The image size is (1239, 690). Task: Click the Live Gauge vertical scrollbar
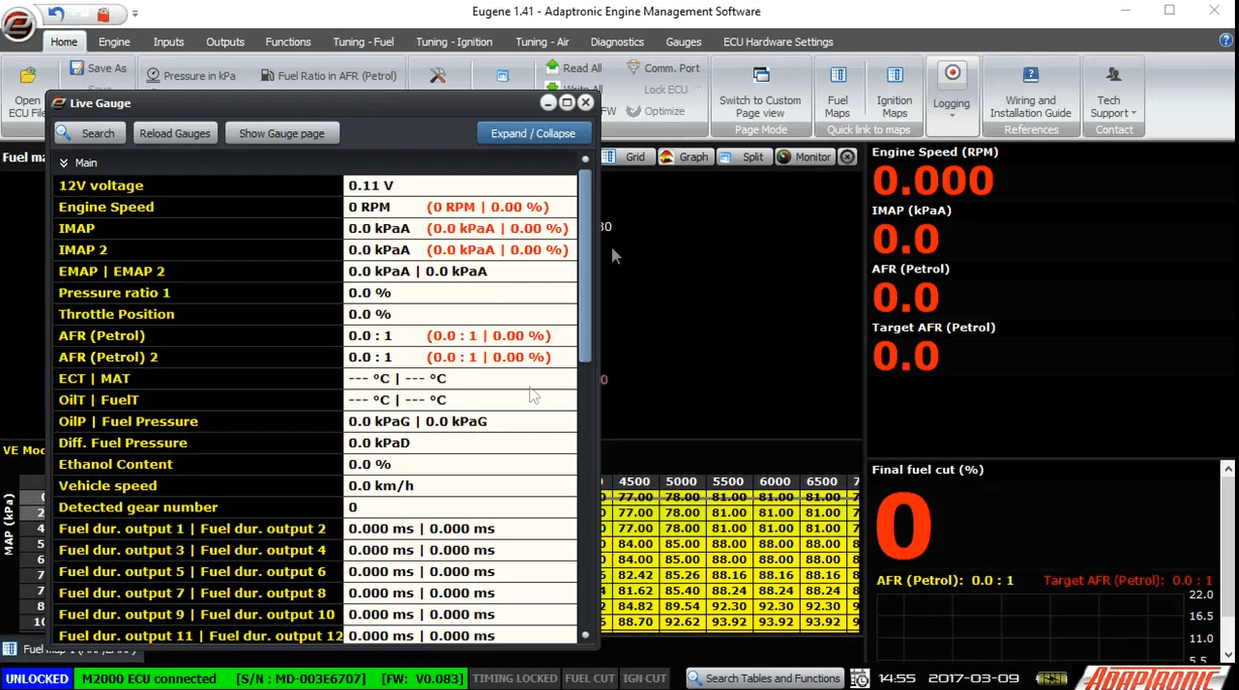click(x=585, y=266)
